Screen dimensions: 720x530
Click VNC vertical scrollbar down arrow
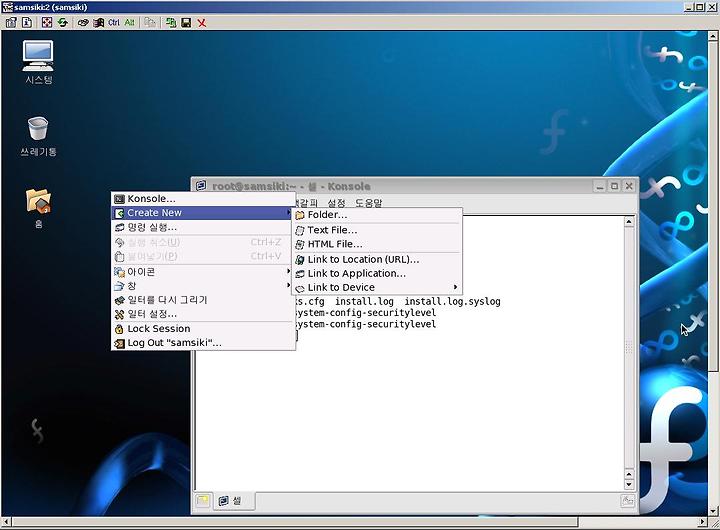713,511
